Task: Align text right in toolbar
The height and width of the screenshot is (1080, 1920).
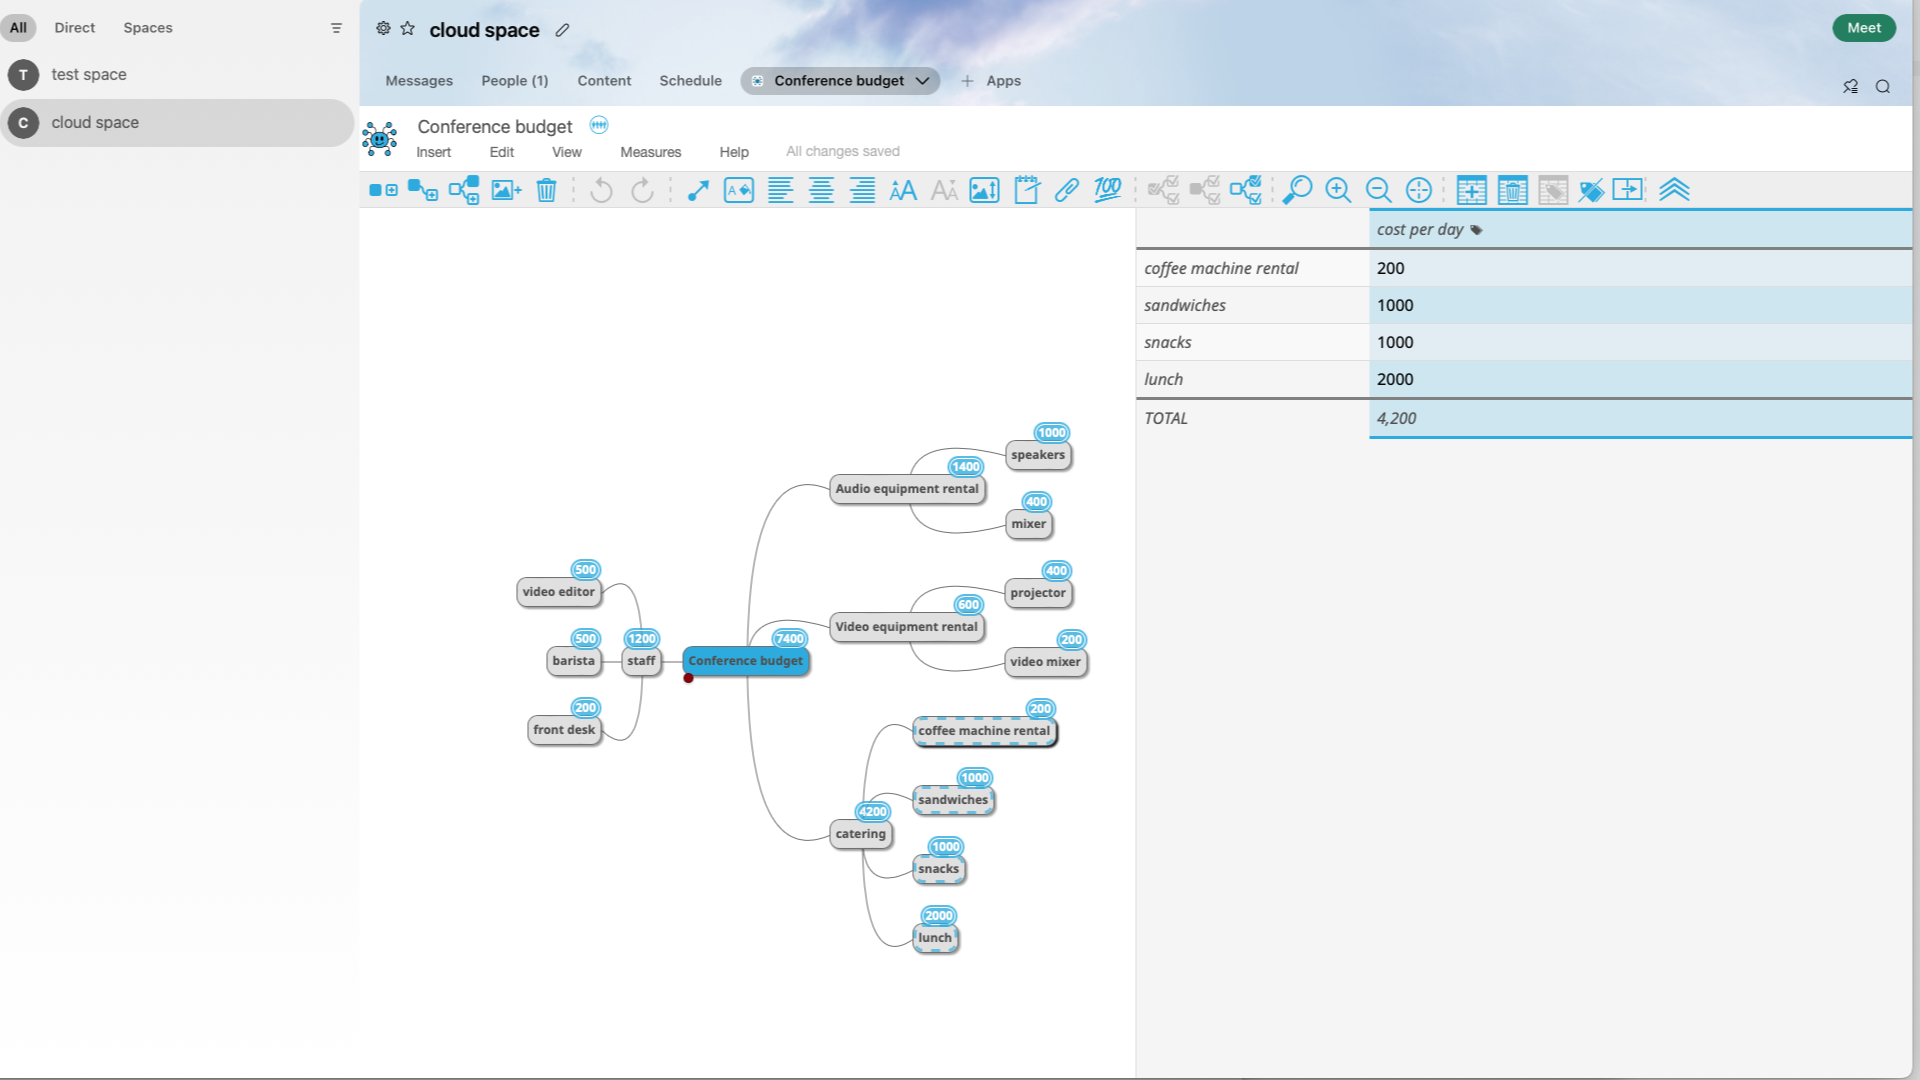Action: coord(862,190)
